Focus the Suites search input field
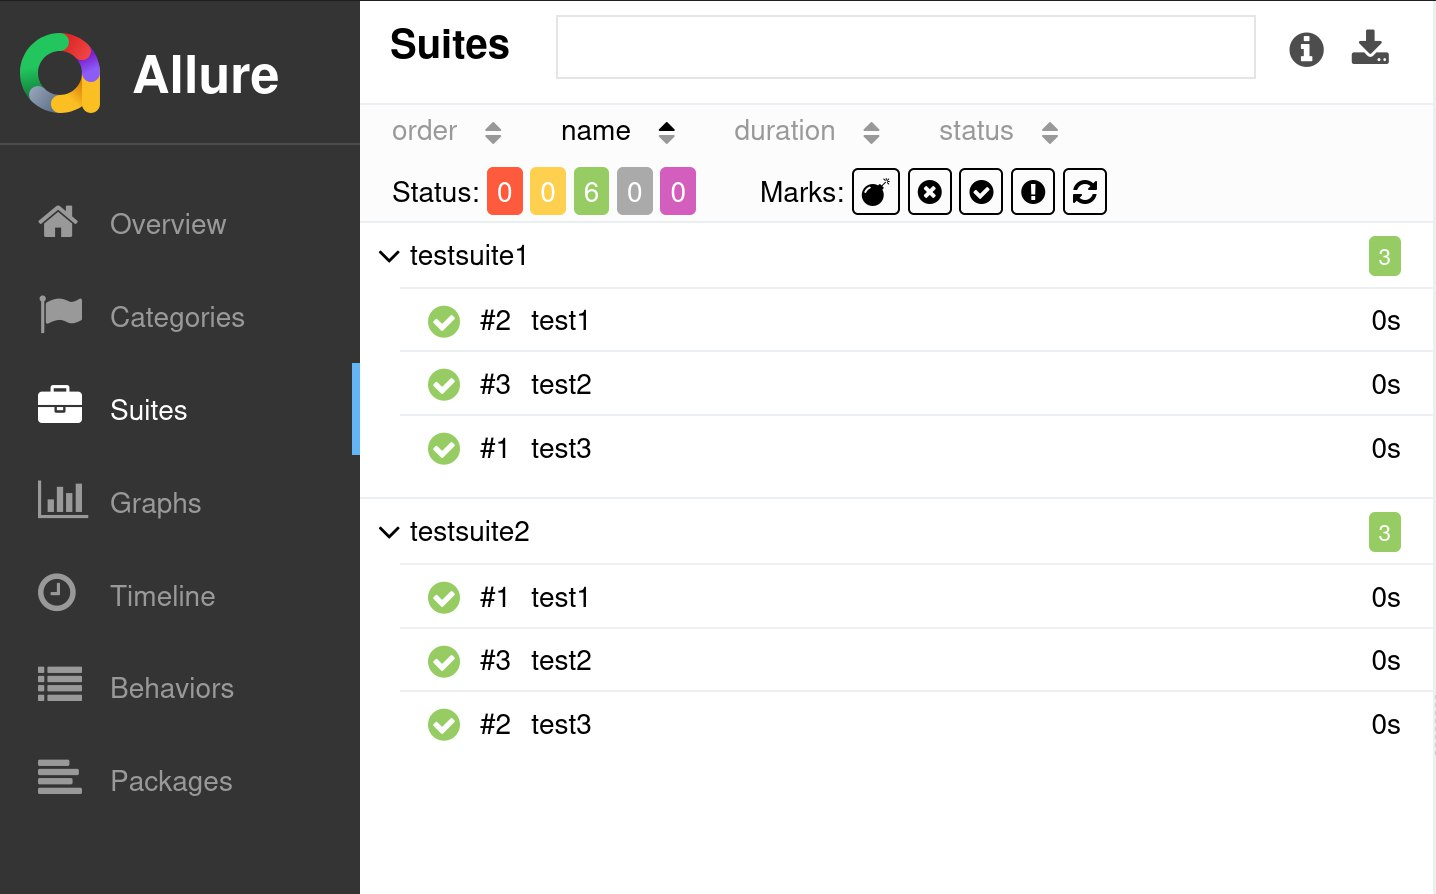Image resolution: width=1436 pixels, height=894 pixels. (905, 47)
